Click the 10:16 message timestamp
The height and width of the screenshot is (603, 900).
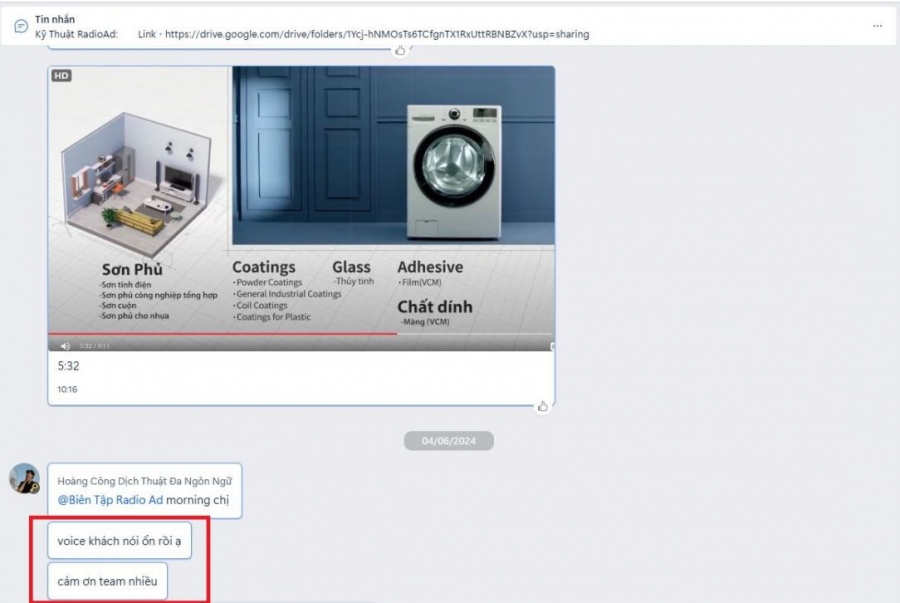(67, 389)
